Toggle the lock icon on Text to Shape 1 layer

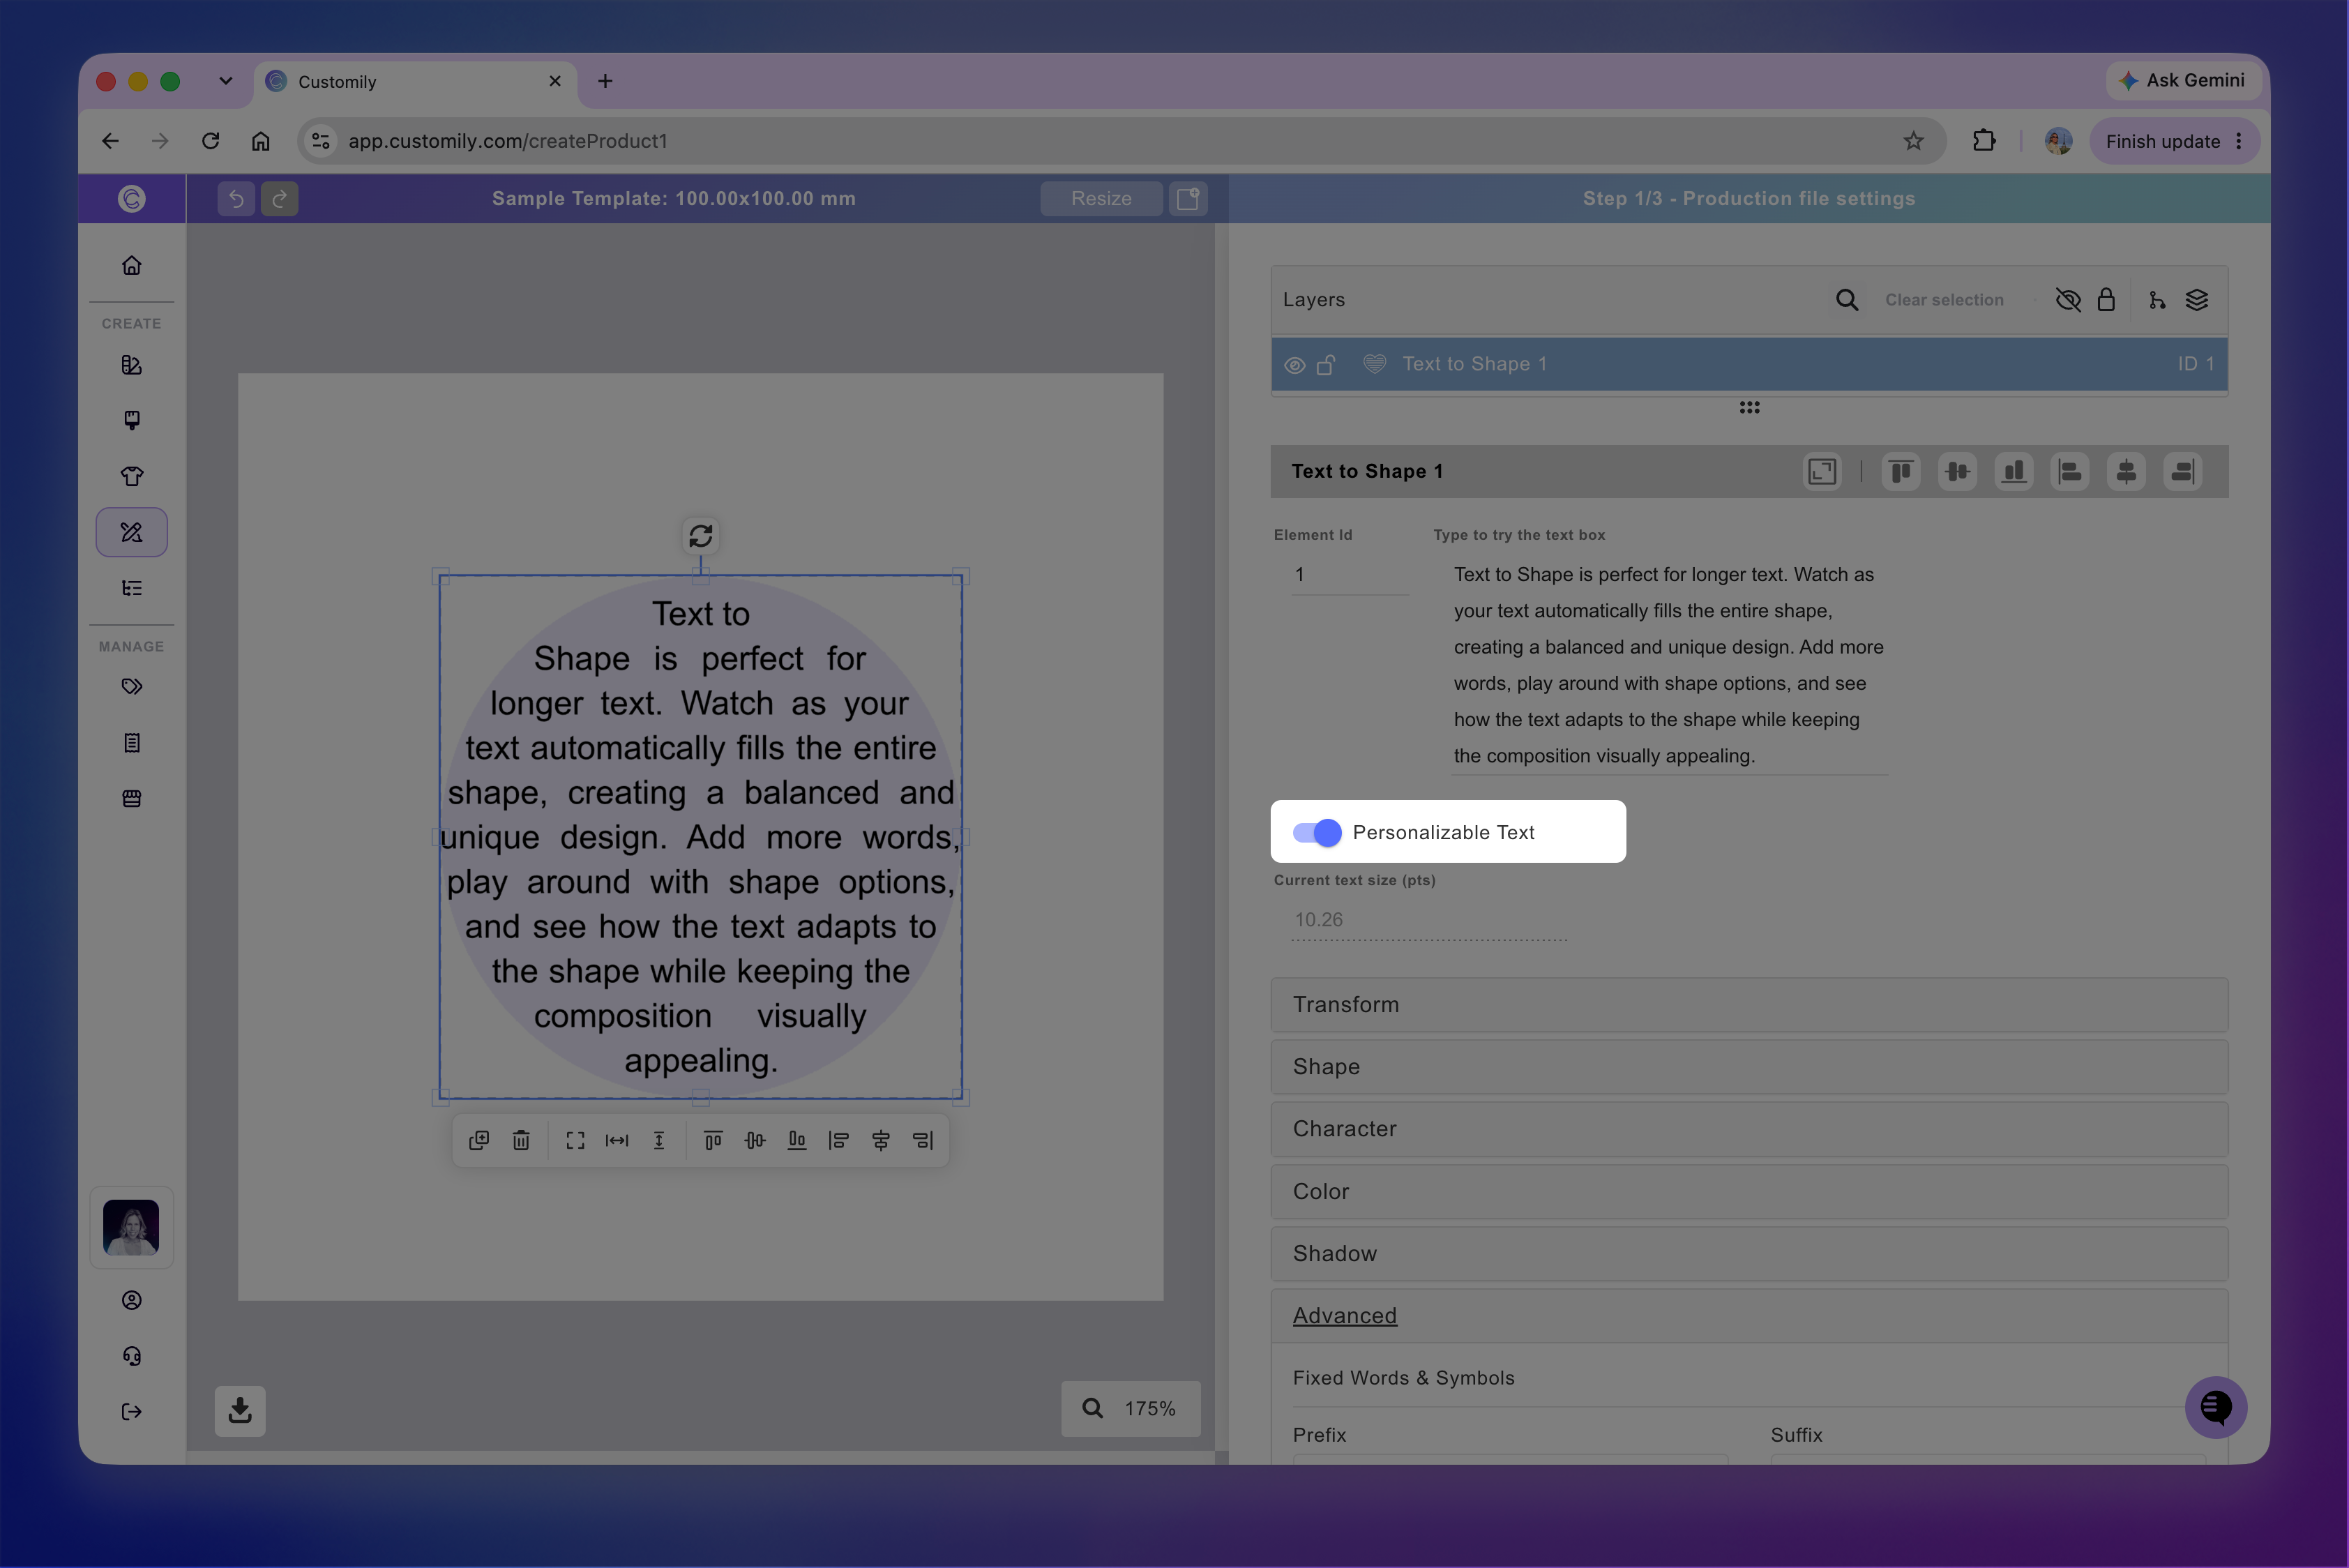1326,365
